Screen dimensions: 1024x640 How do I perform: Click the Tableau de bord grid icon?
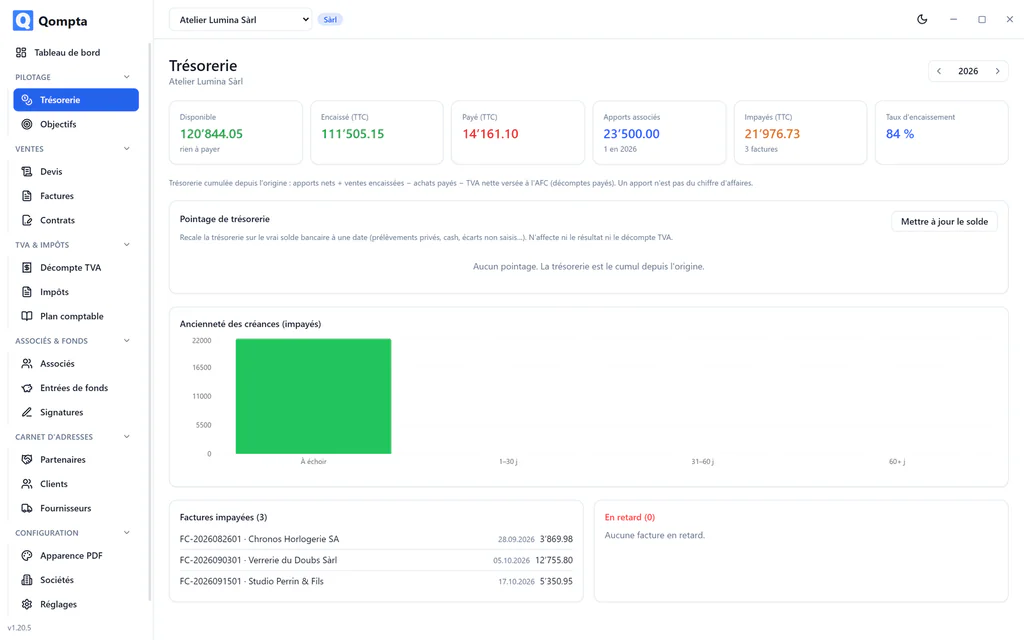click(x=21, y=52)
